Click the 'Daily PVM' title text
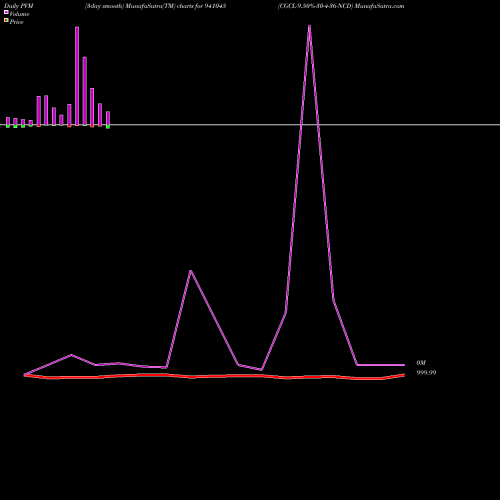Screen dimensions: 500x500 click(x=19, y=6)
